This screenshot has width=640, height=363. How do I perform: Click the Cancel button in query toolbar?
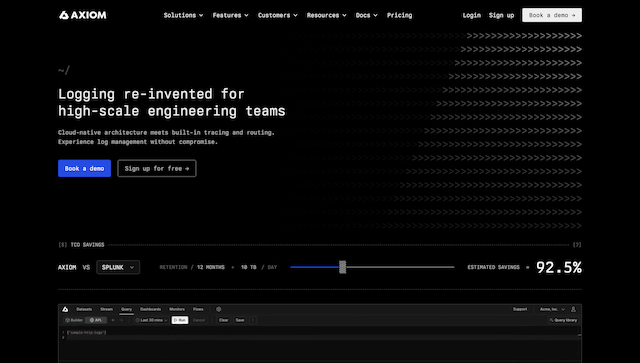point(199,320)
